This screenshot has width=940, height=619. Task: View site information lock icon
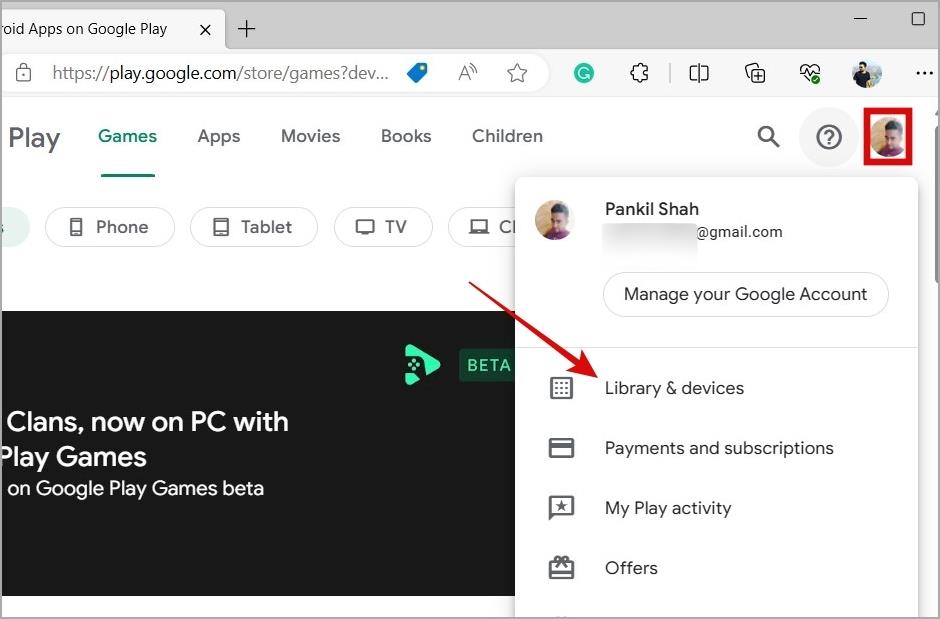point(23,73)
